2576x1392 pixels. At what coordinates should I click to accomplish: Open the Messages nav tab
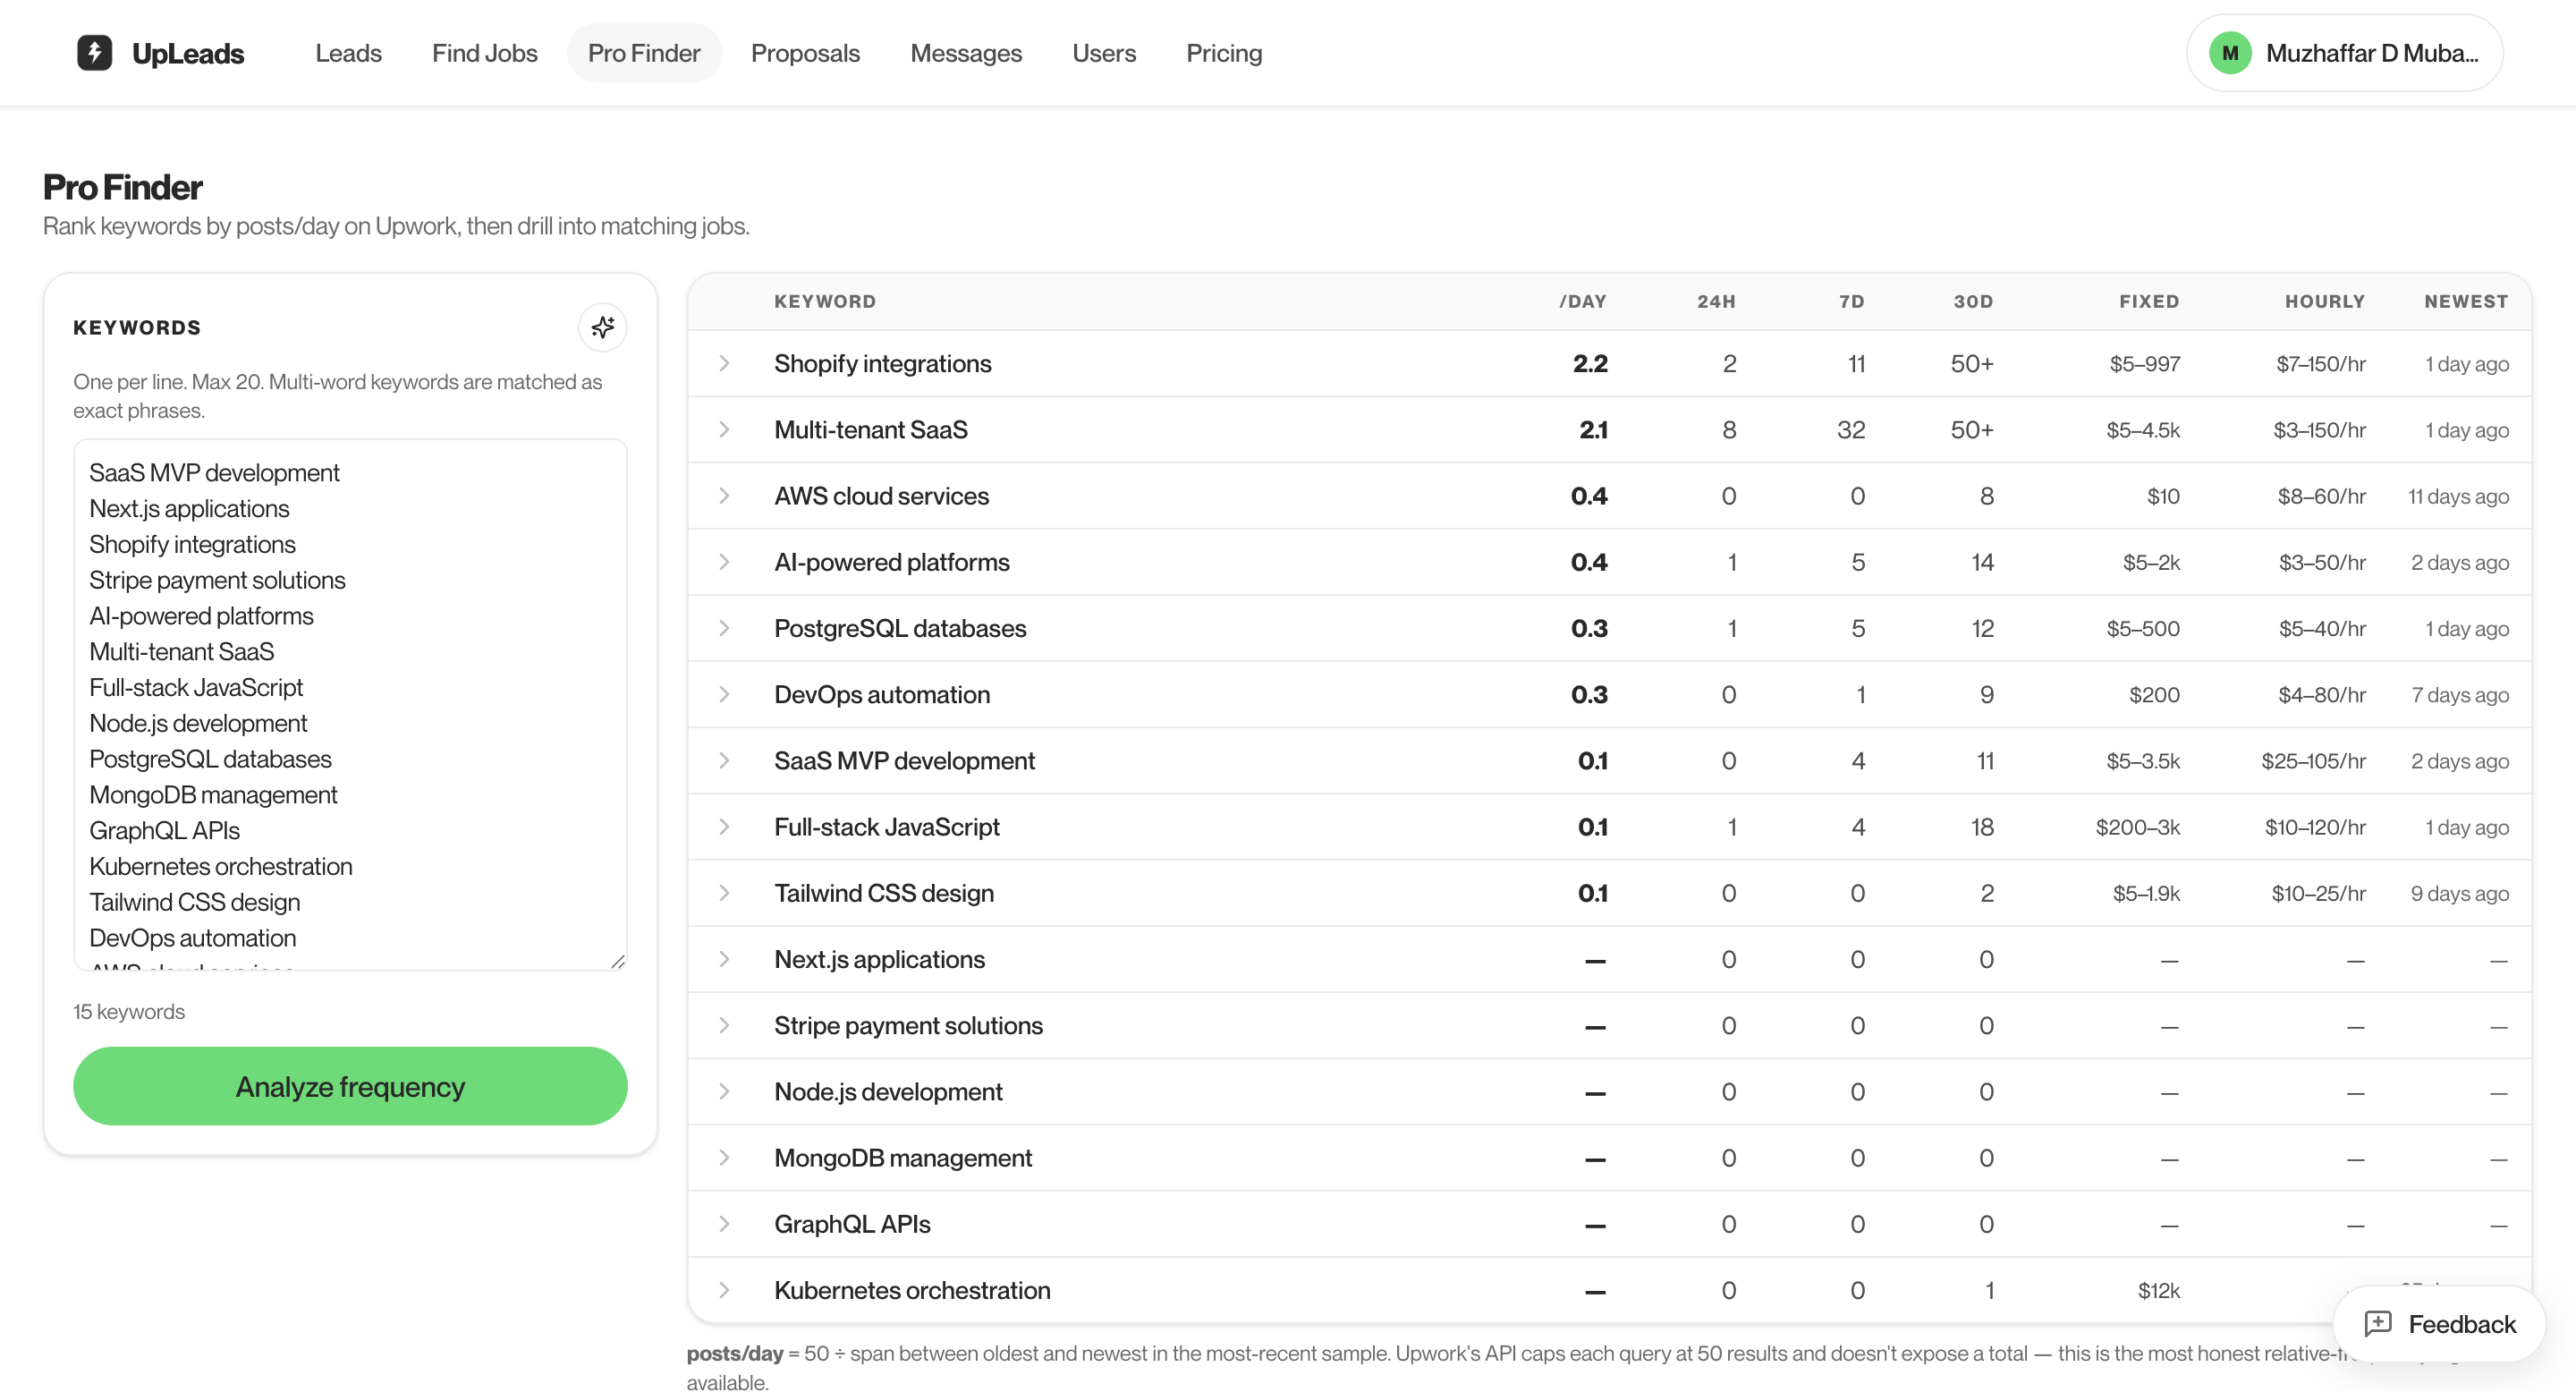pyautogui.click(x=966, y=53)
